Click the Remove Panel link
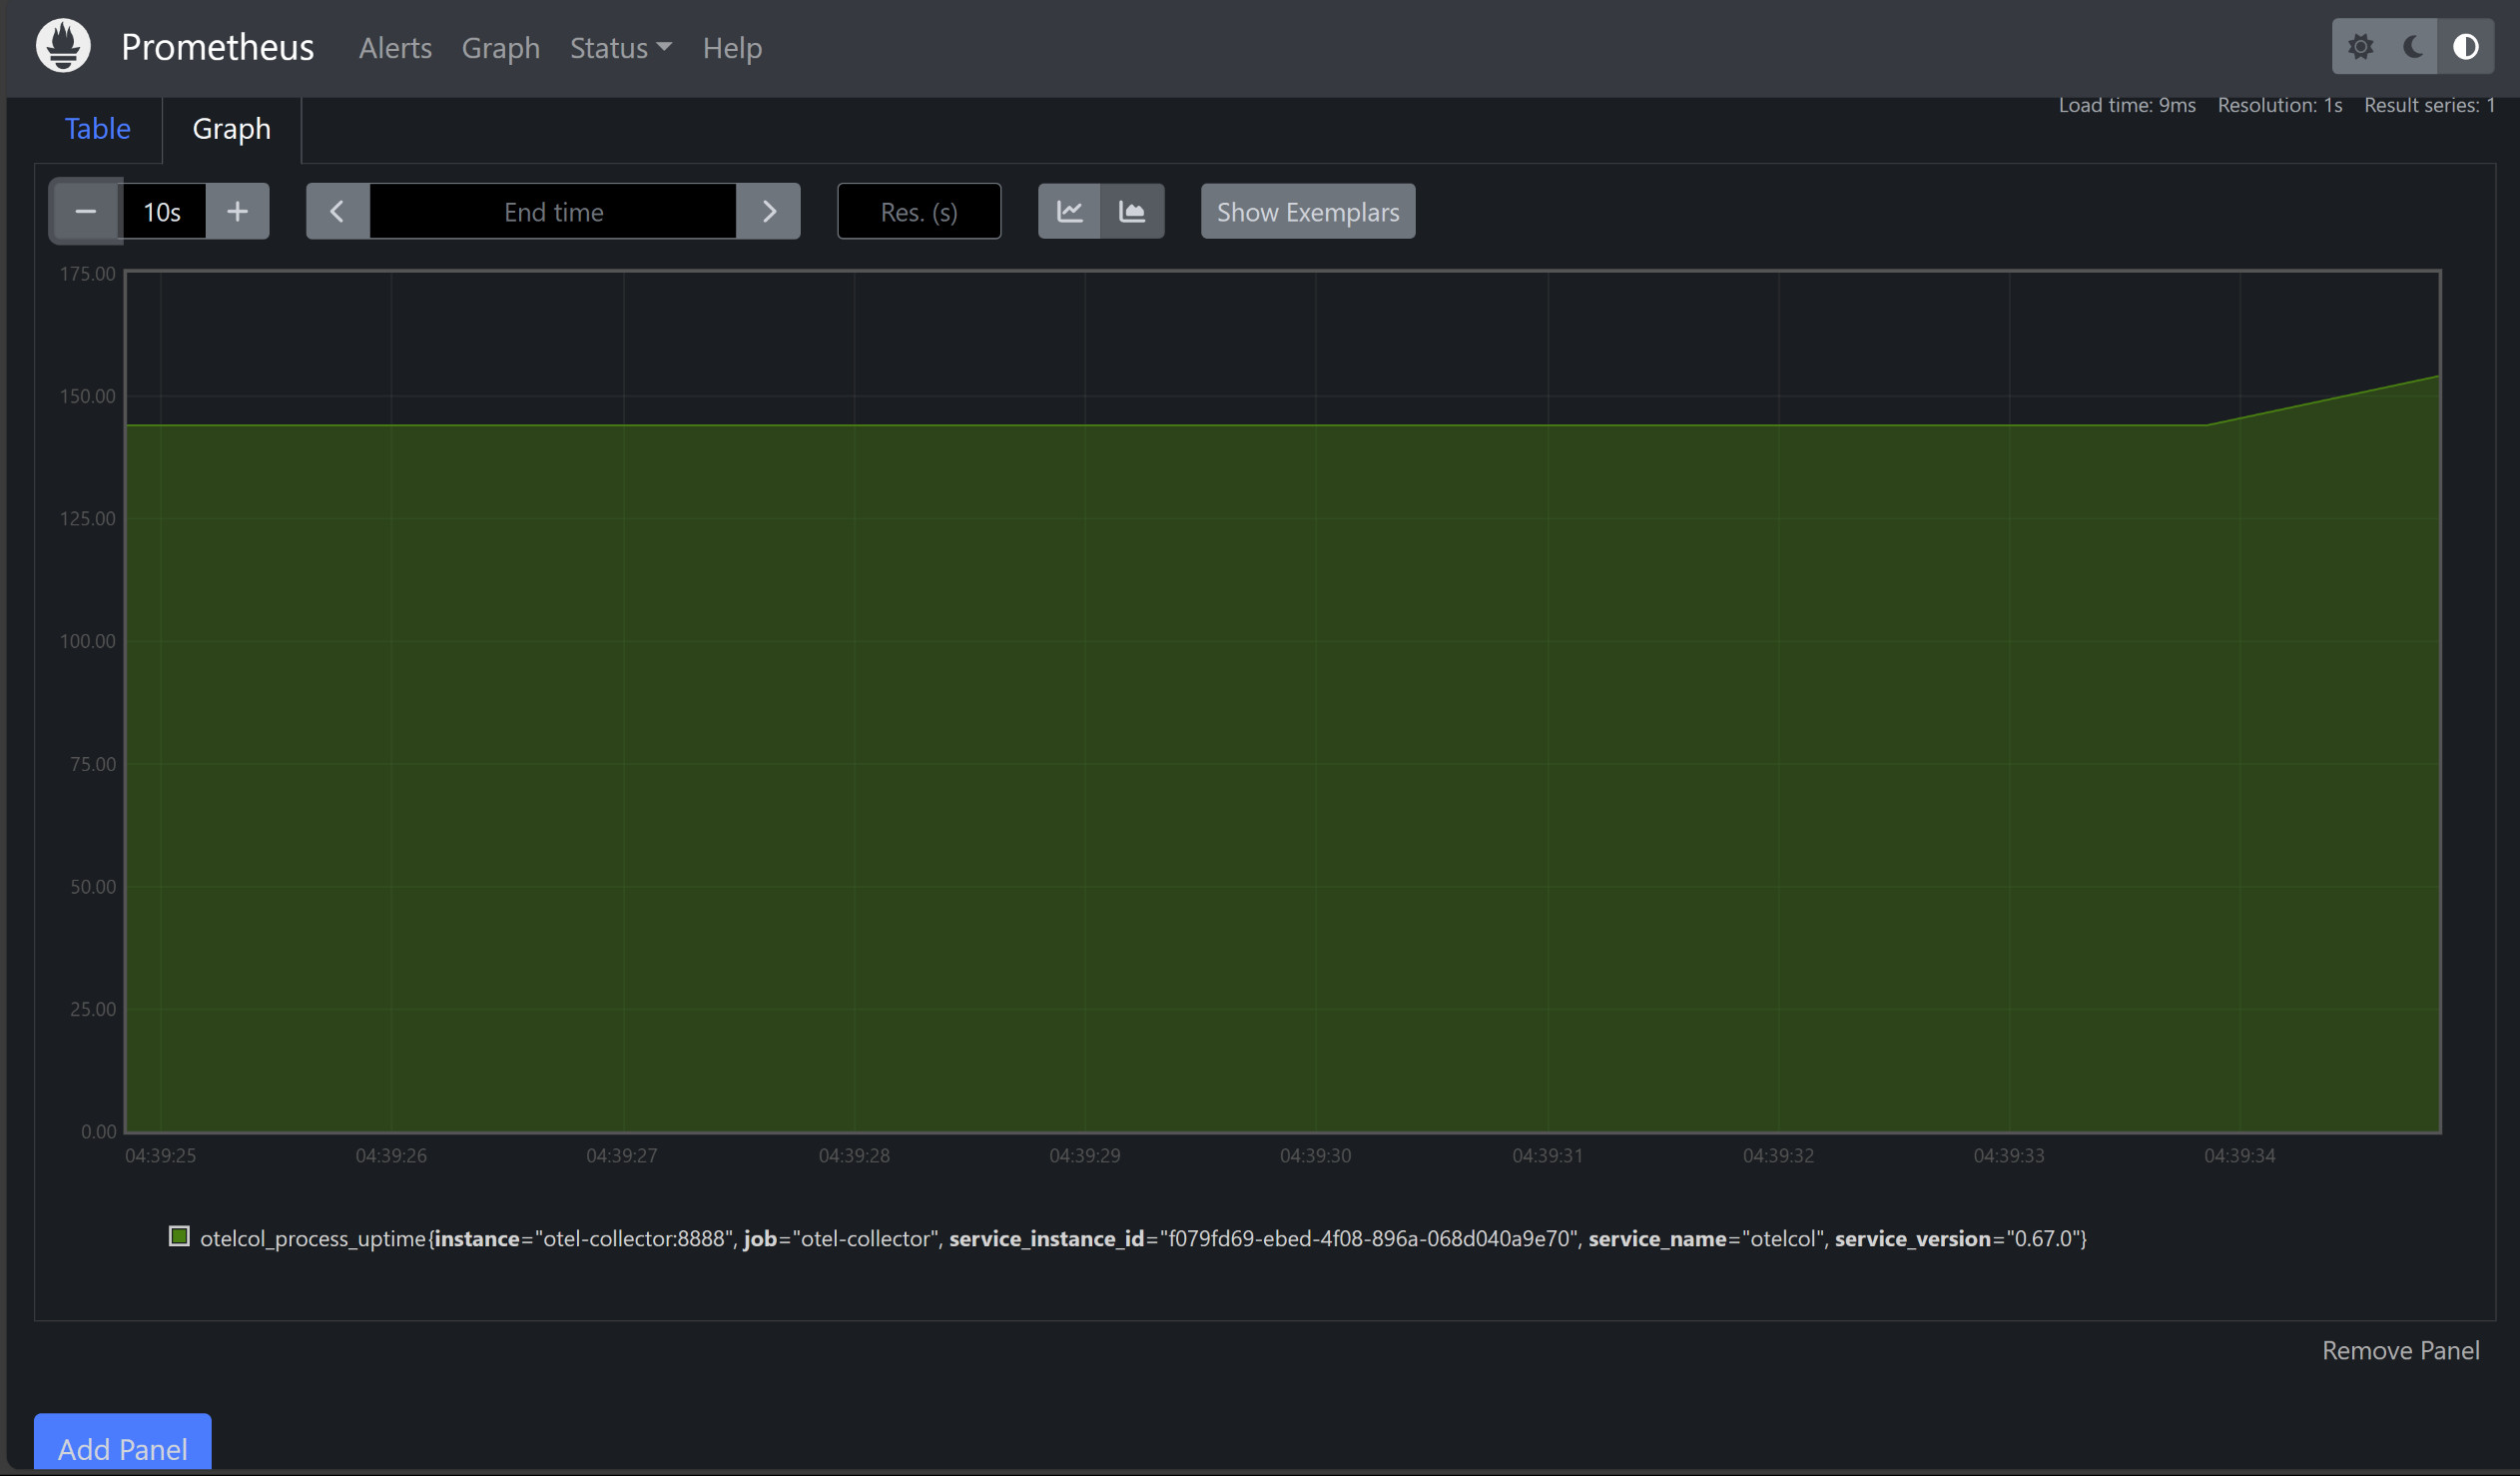 2400,1350
